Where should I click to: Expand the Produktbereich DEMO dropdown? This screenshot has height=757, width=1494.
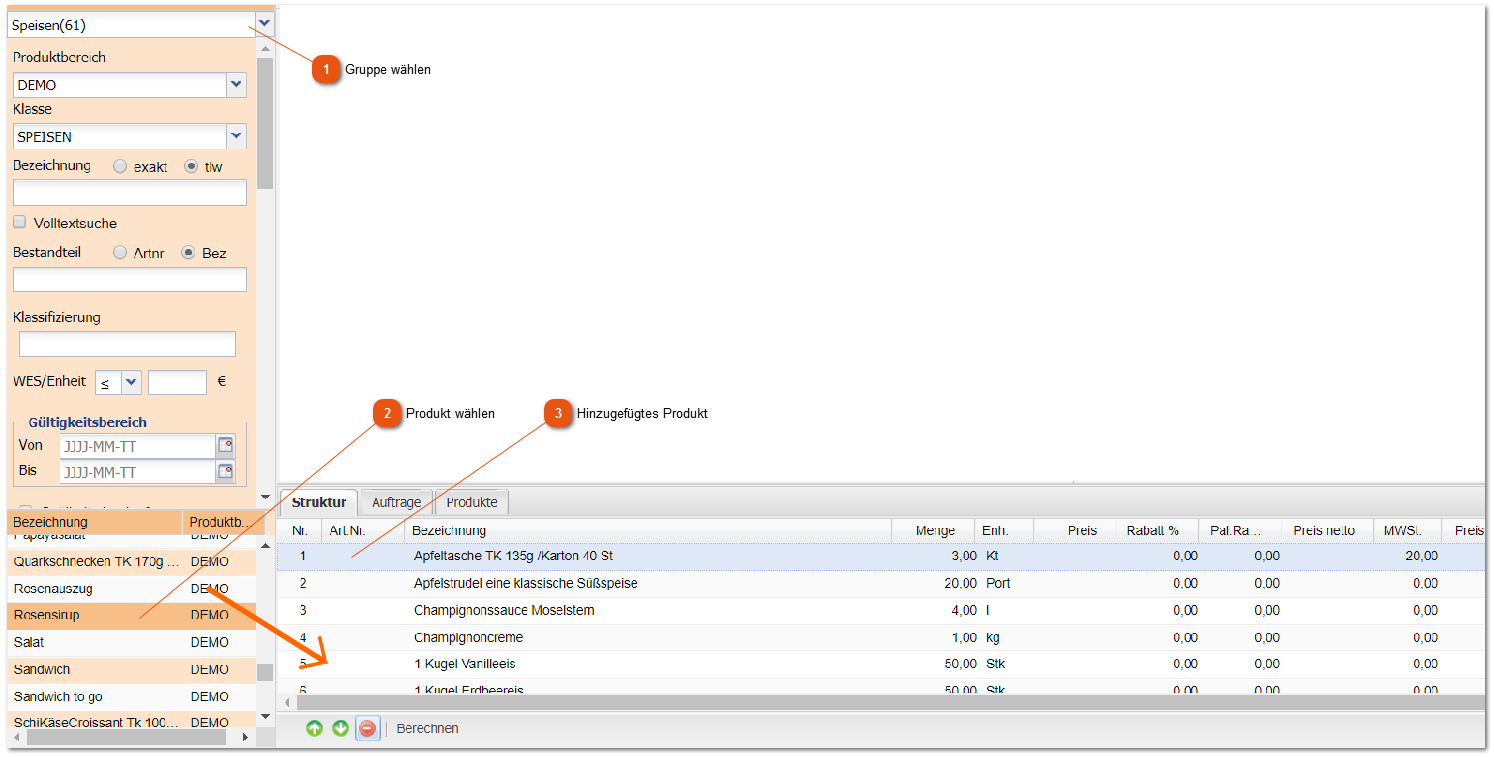pyautogui.click(x=237, y=85)
